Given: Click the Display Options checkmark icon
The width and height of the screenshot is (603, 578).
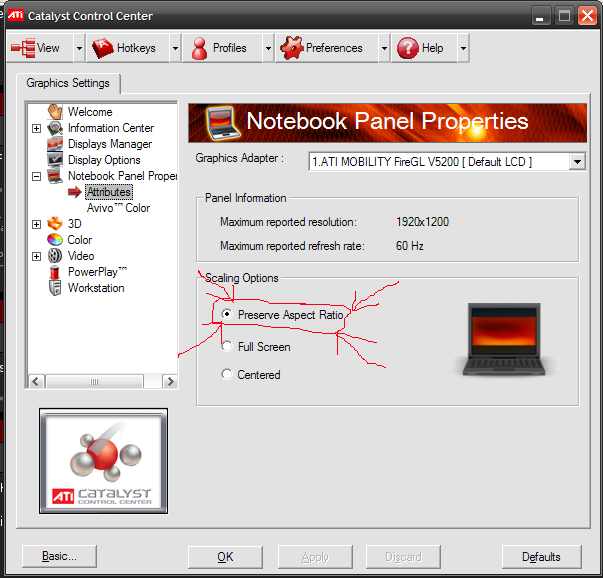Looking at the screenshot, I should click(x=55, y=160).
